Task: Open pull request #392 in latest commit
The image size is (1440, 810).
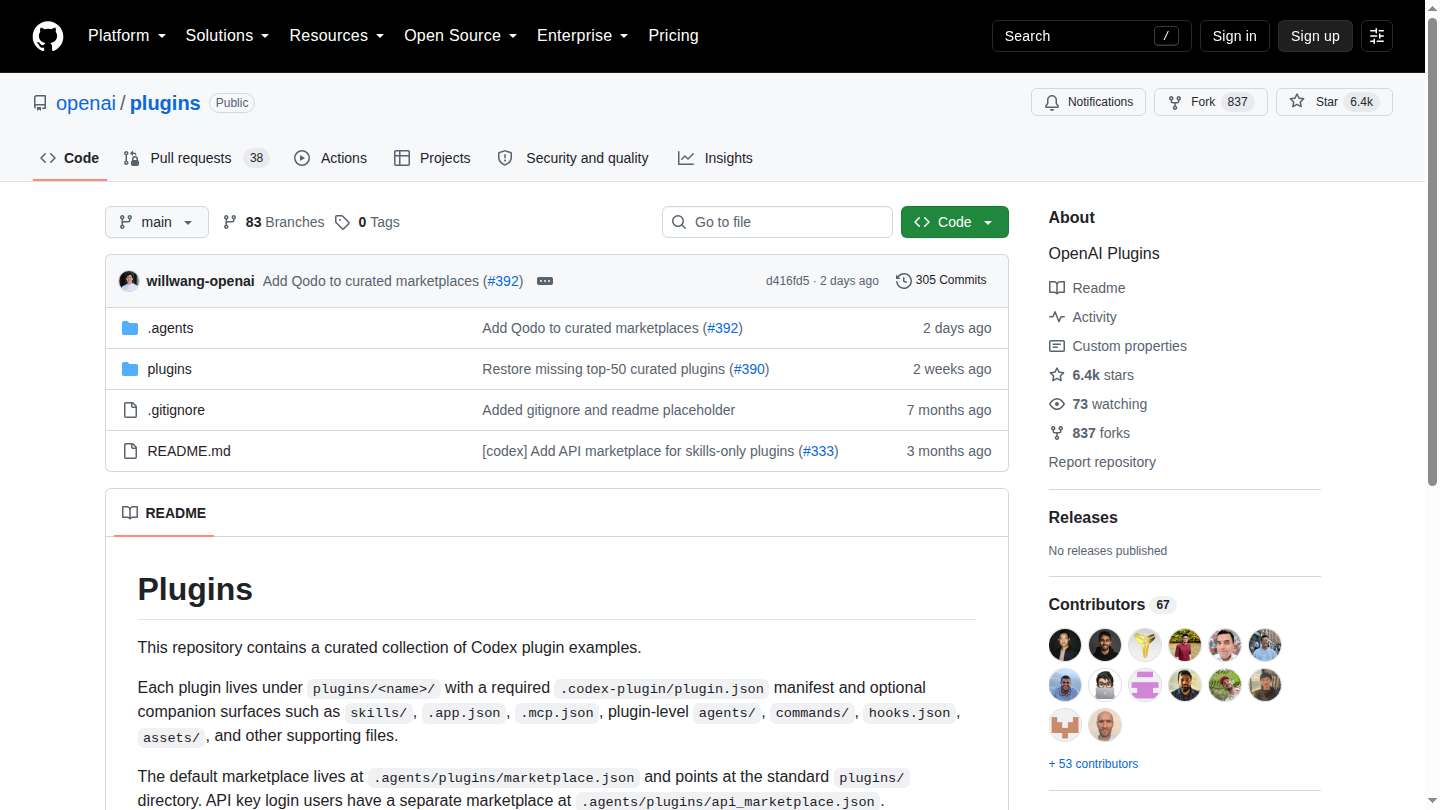Action: click(504, 281)
